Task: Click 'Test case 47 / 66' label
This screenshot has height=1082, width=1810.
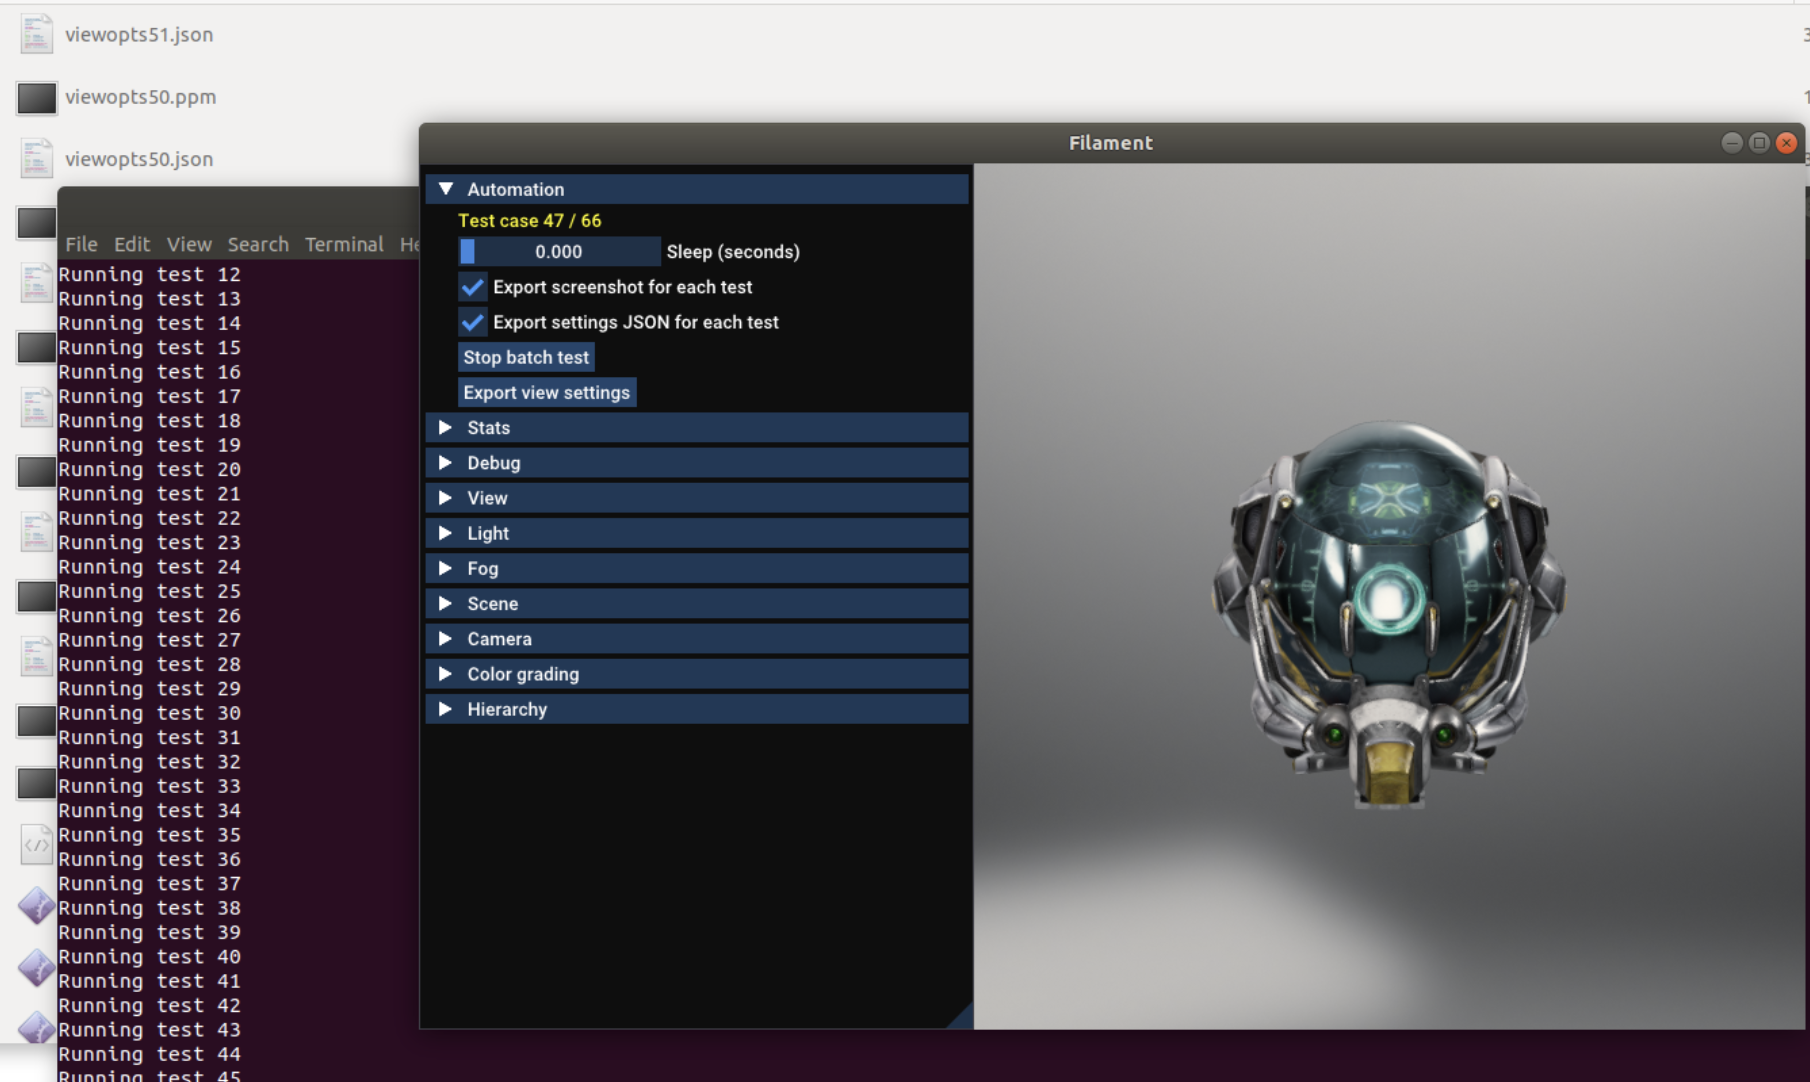Action: click(530, 220)
